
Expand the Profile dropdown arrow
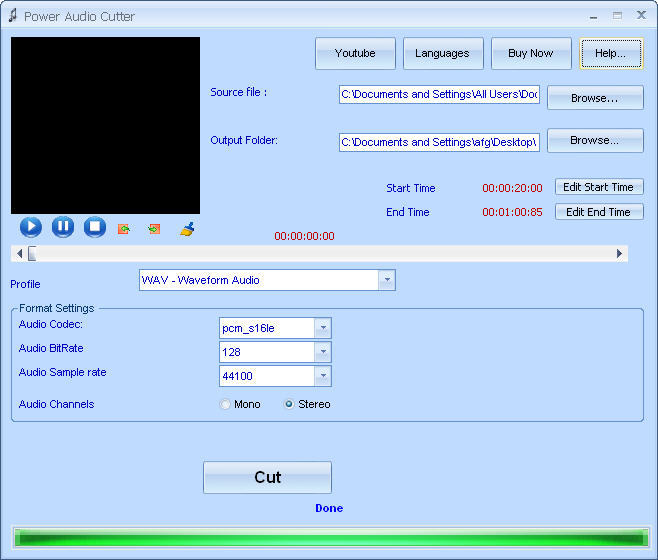pyautogui.click(x=386, y=280)
